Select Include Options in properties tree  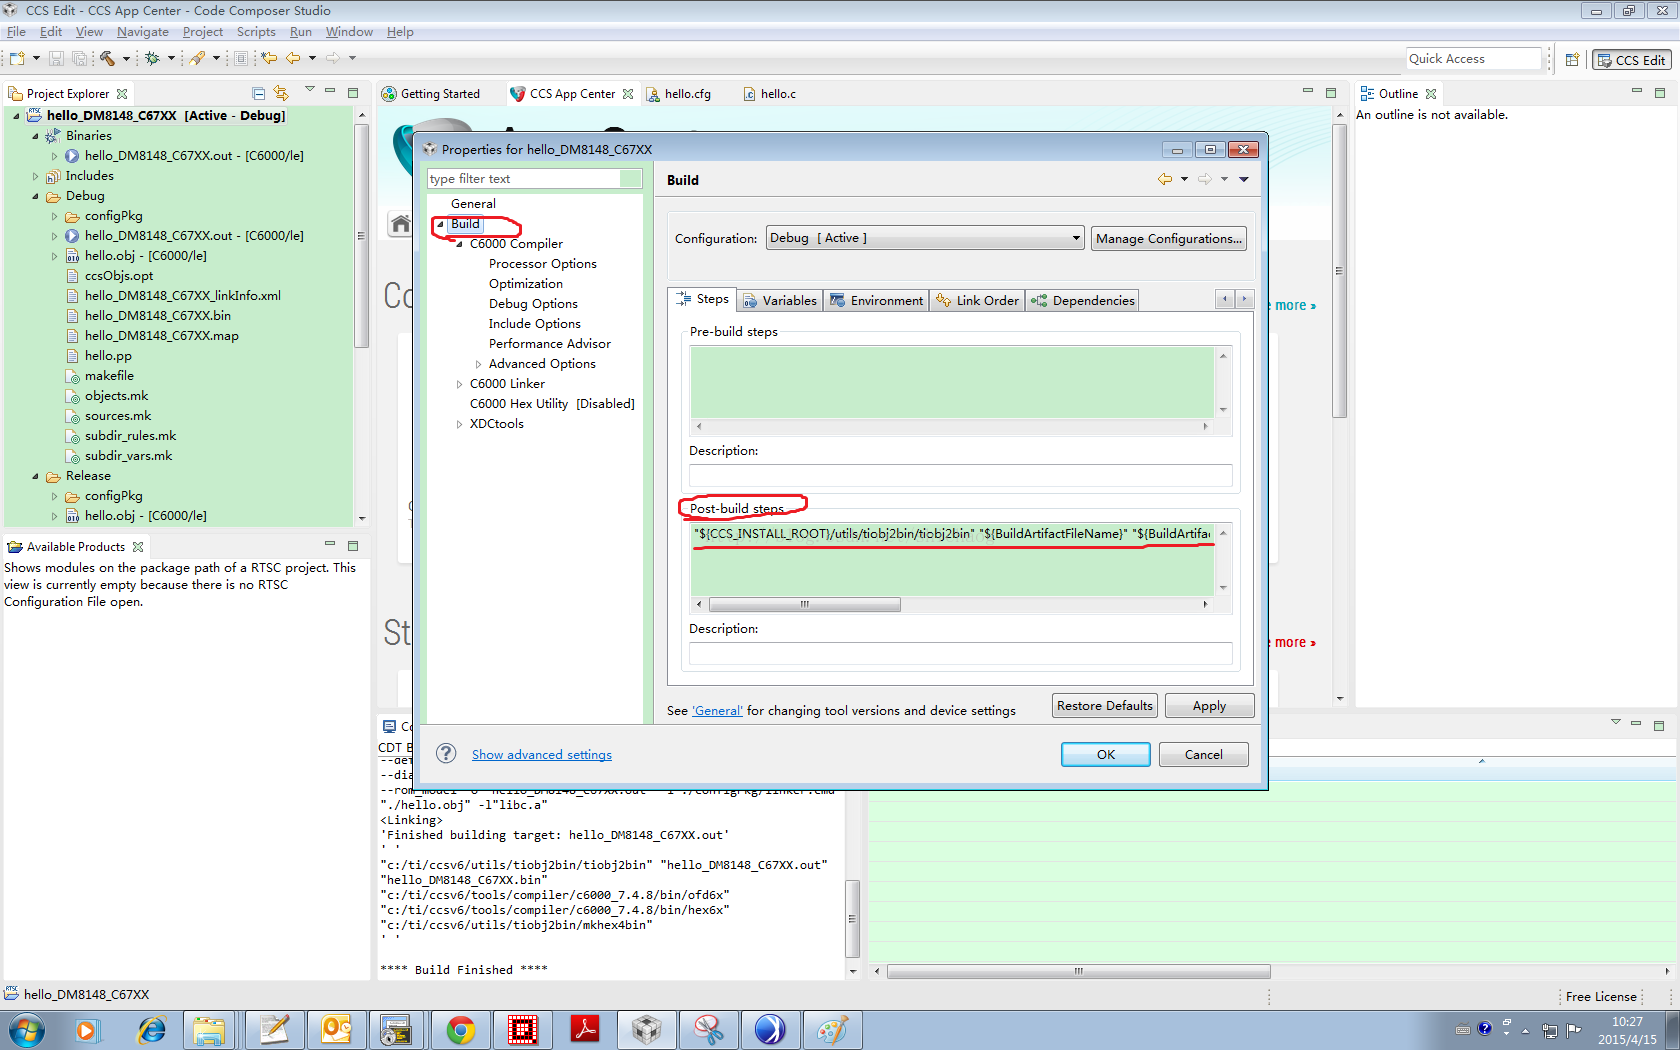pyautogui.click(x=534, y=323)
